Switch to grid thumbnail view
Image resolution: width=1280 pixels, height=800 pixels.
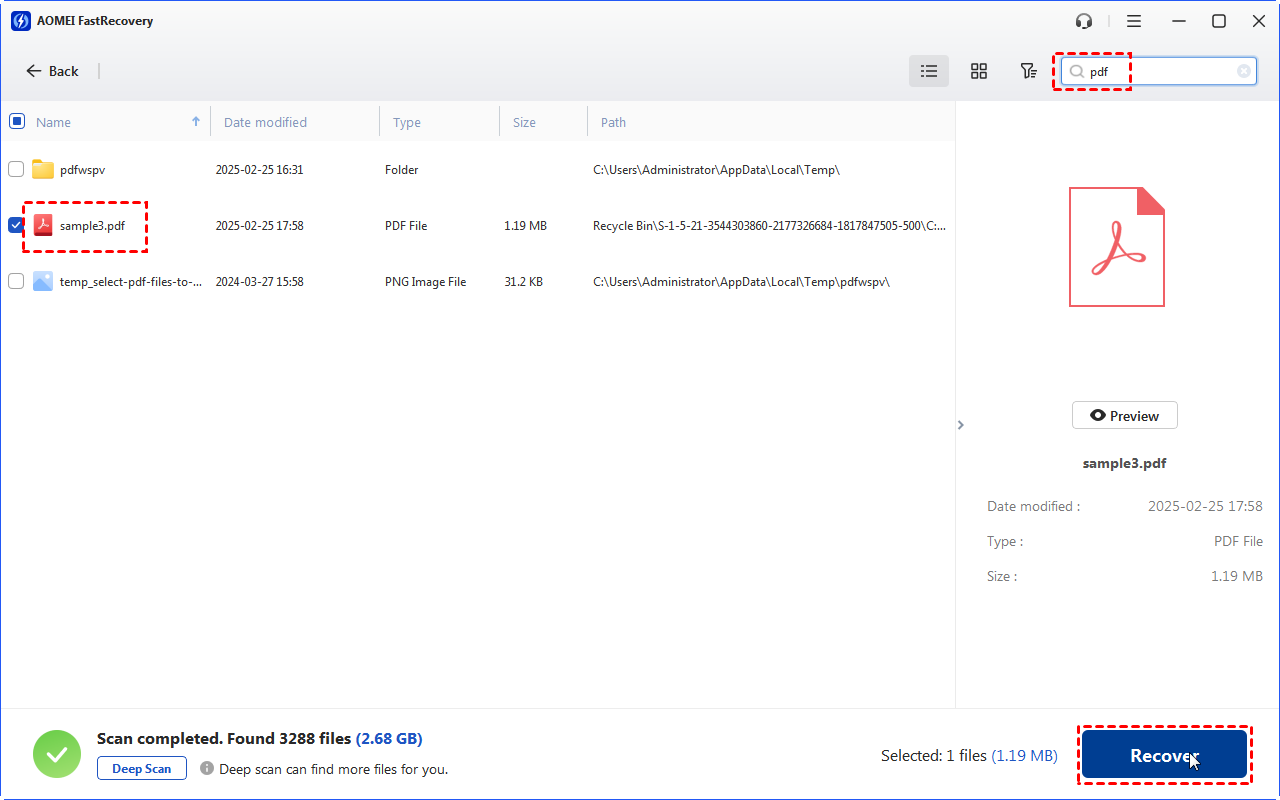[979, 71]
